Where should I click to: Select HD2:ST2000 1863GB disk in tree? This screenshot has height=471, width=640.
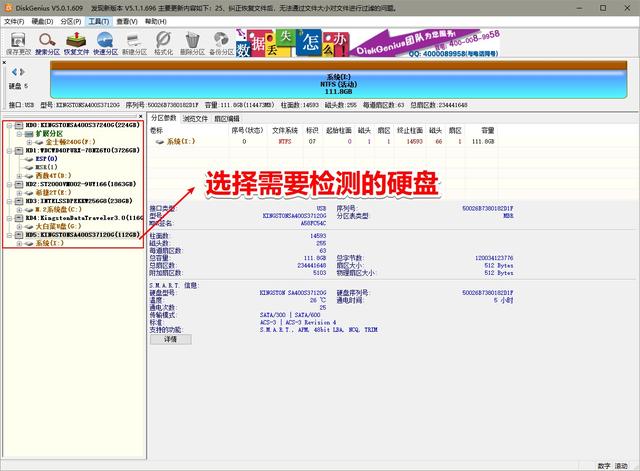[81, 184]
